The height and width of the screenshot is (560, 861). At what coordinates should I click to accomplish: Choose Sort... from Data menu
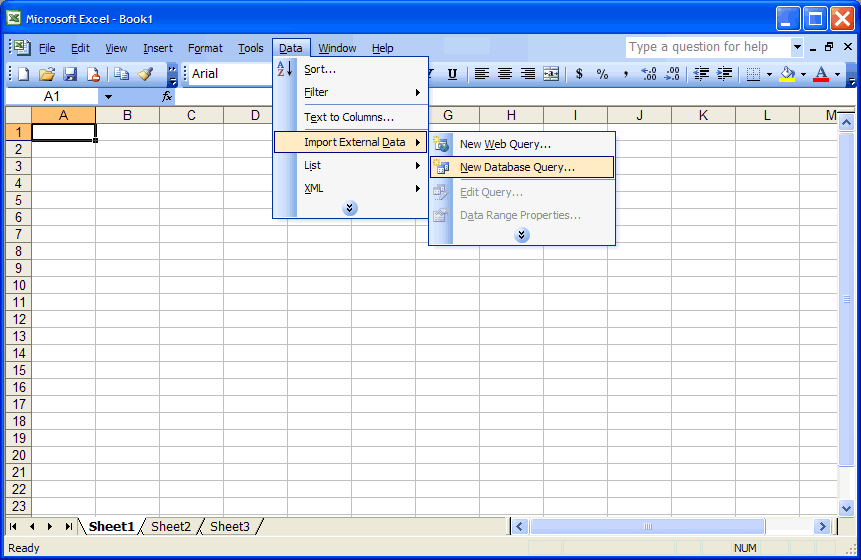click(x=350, y=69)
